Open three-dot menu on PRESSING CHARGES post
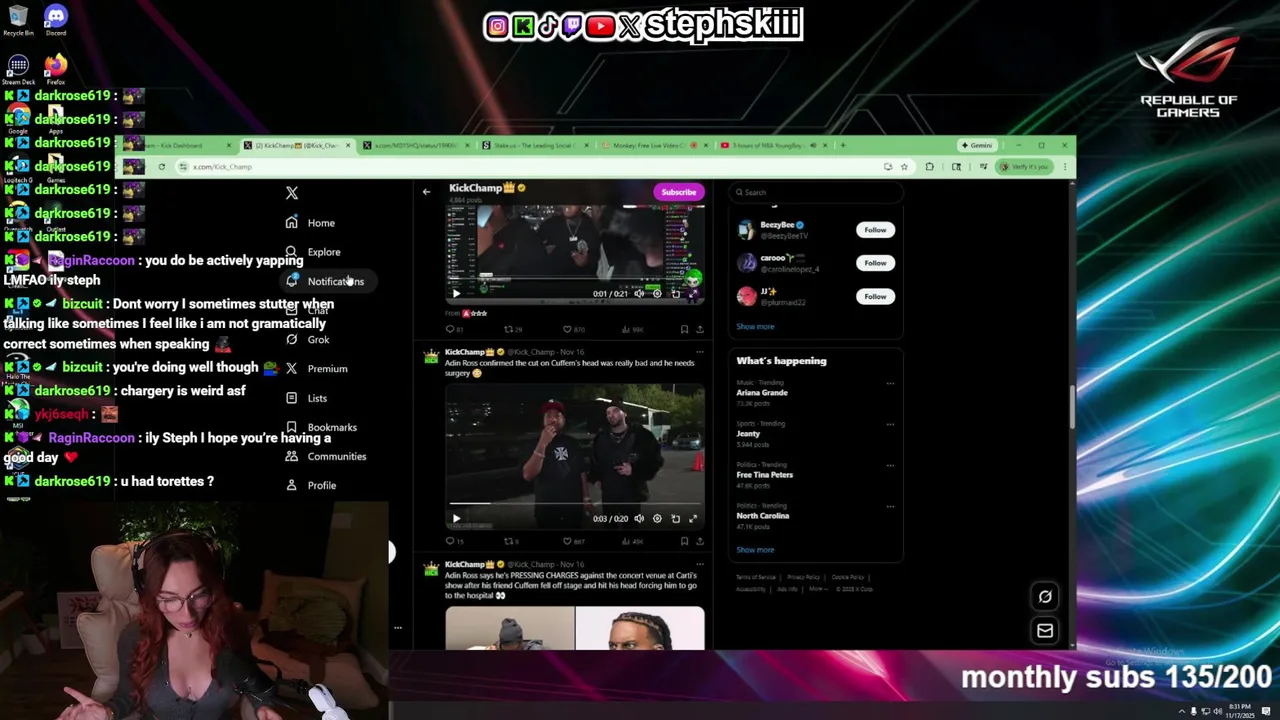Viewport: 1280px width, 720px height. tap(699, 564)
